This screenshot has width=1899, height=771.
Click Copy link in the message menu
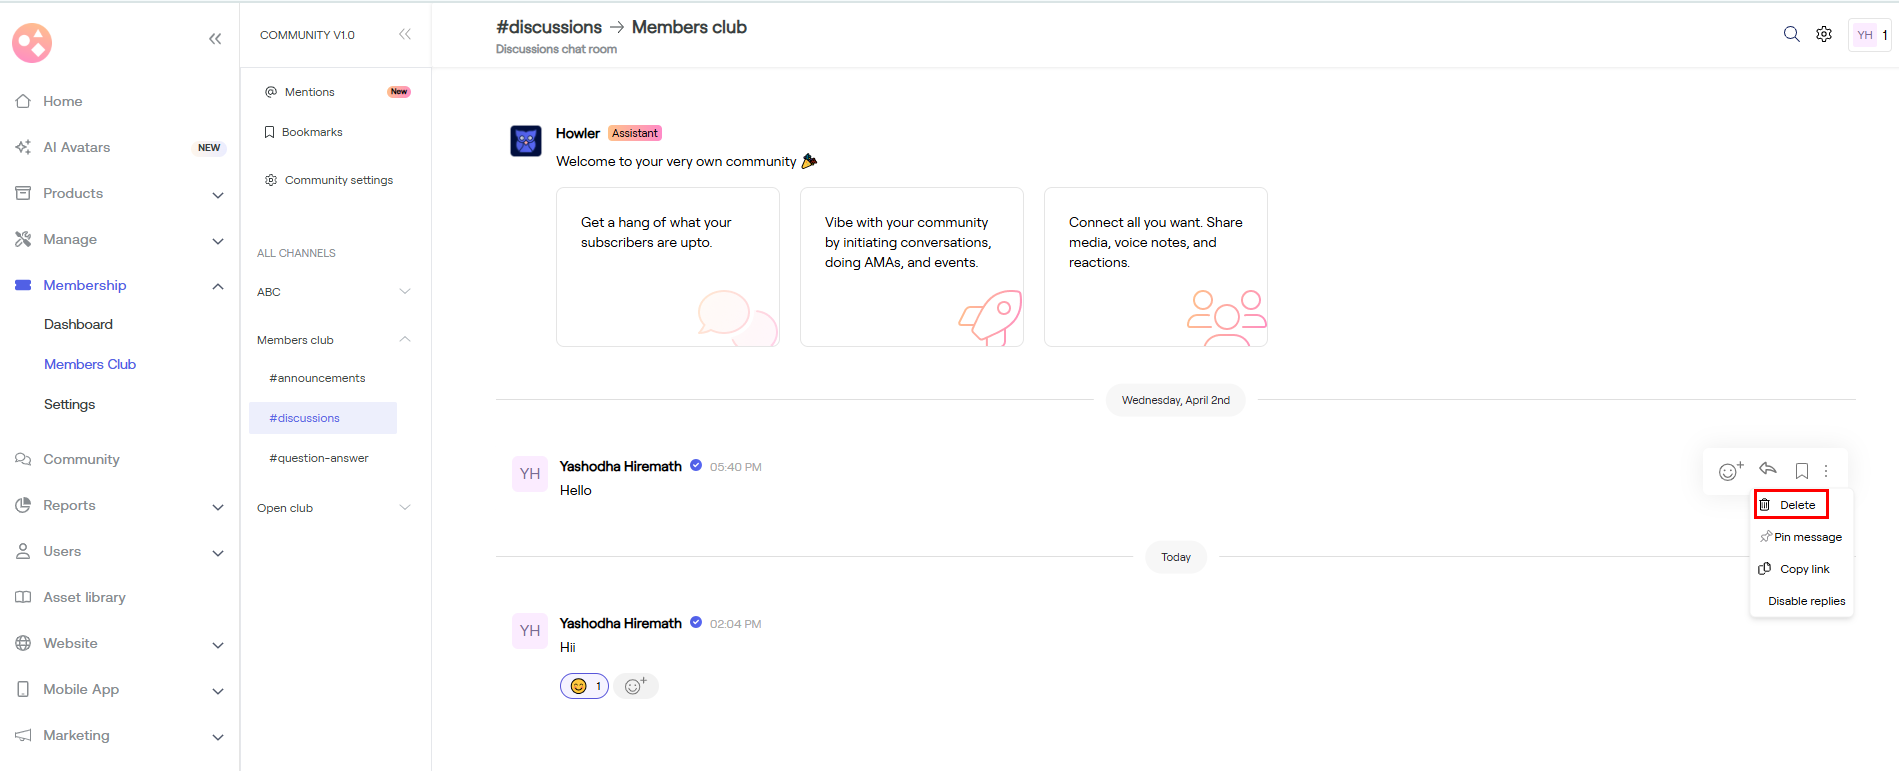click(x=1796, y=569)
